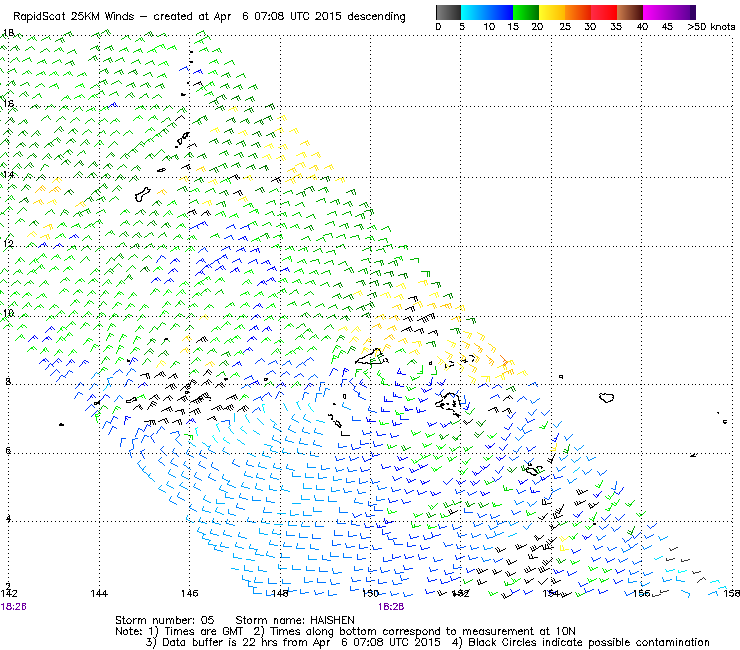The image size is (740, 650).
Task: Click the longitude axis label '148'
Action: 279,593
